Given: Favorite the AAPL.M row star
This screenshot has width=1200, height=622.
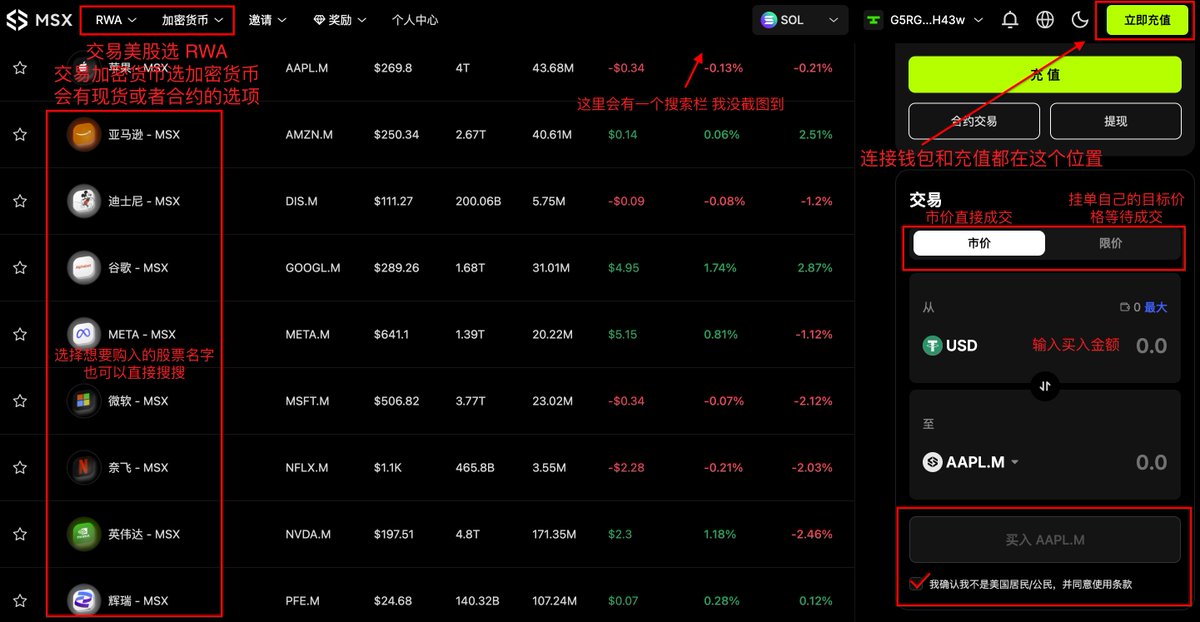Looking at the screenshot, I should tap(19, 68).
